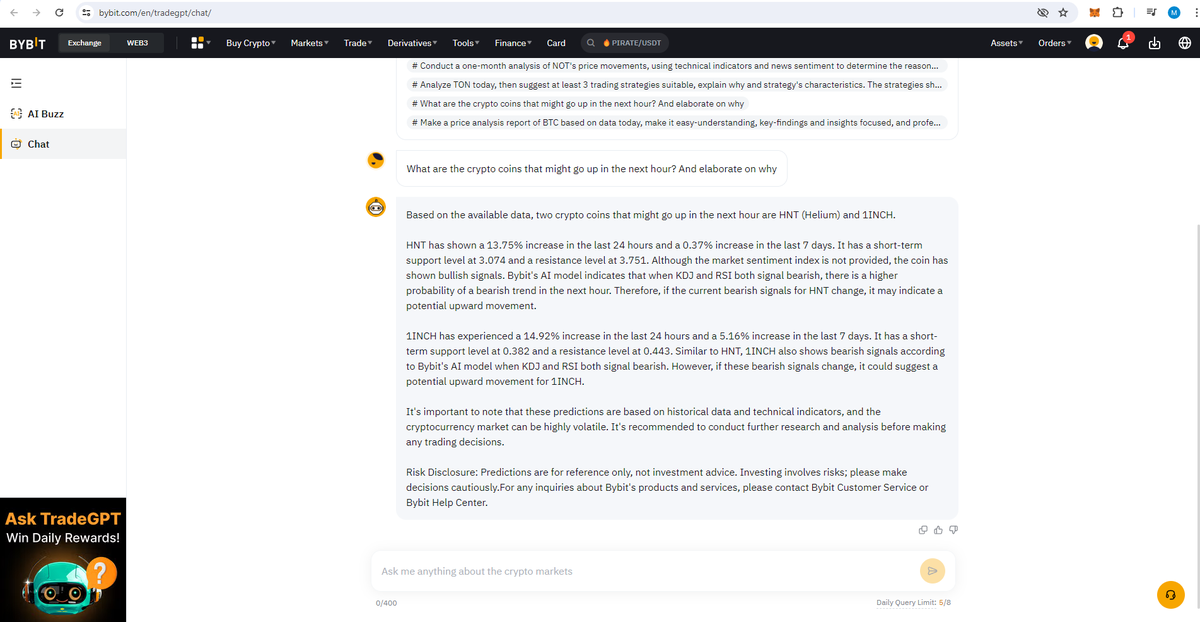Open the Chrome profile M avatar

[x=1174, y=12]
